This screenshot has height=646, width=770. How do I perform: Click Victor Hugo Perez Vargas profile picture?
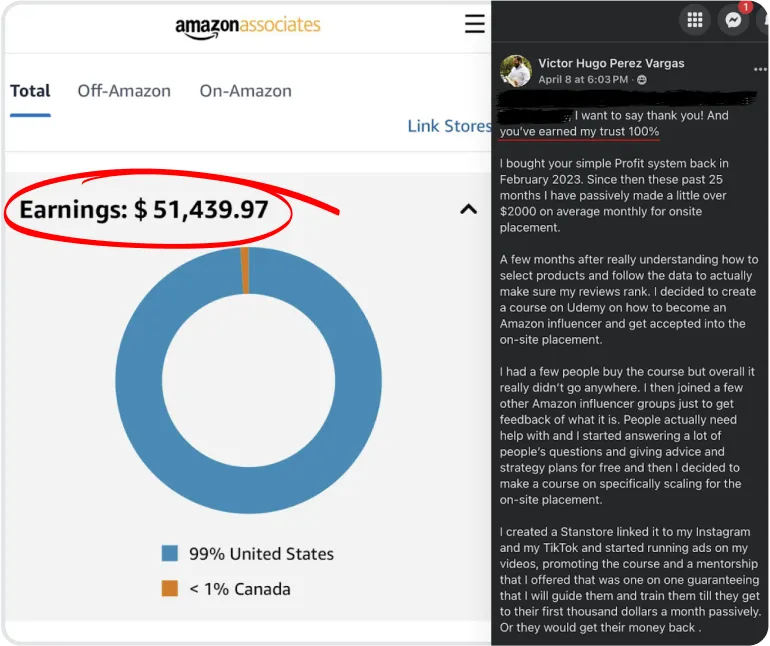pos(516,70)
